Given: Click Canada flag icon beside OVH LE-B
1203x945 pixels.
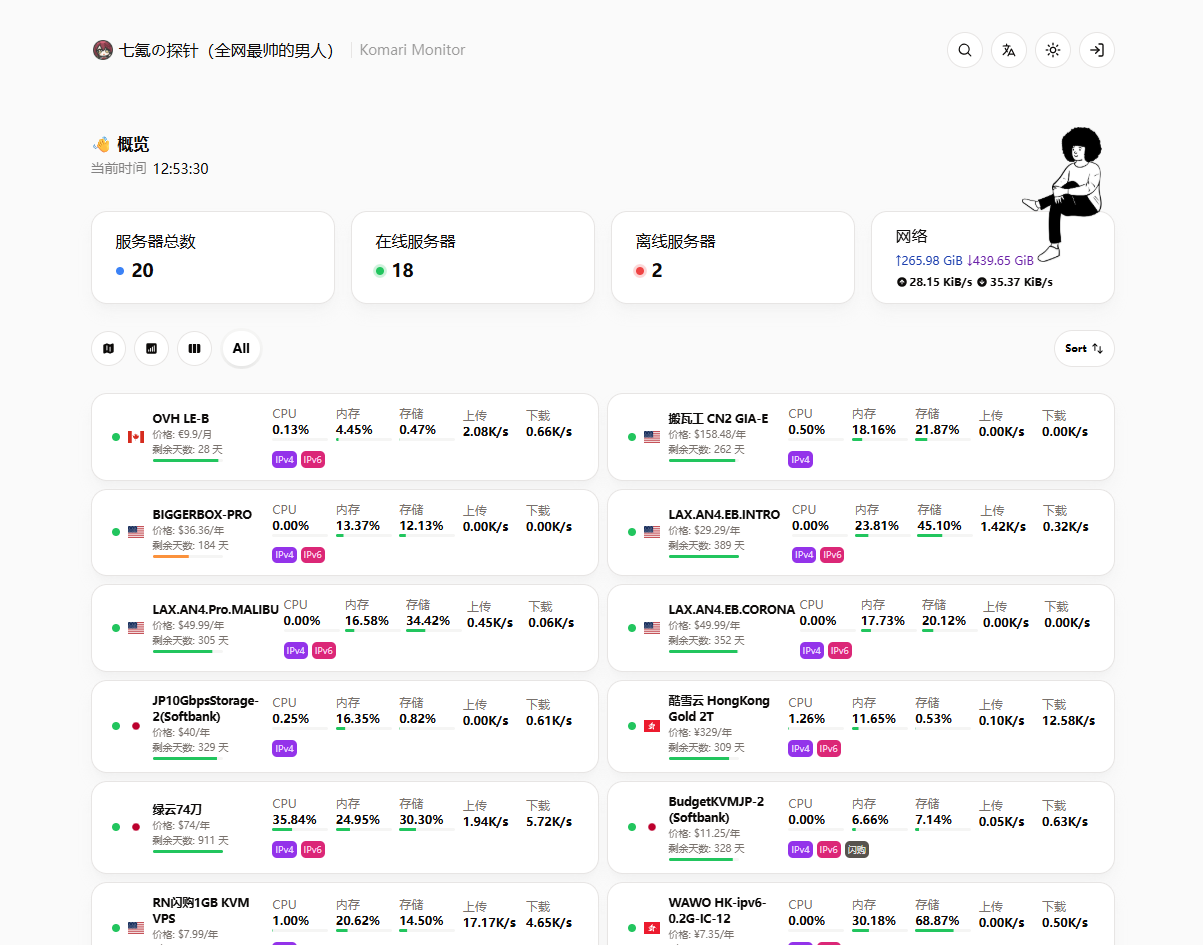Looking at the screenshot, I should click(136, 437).
